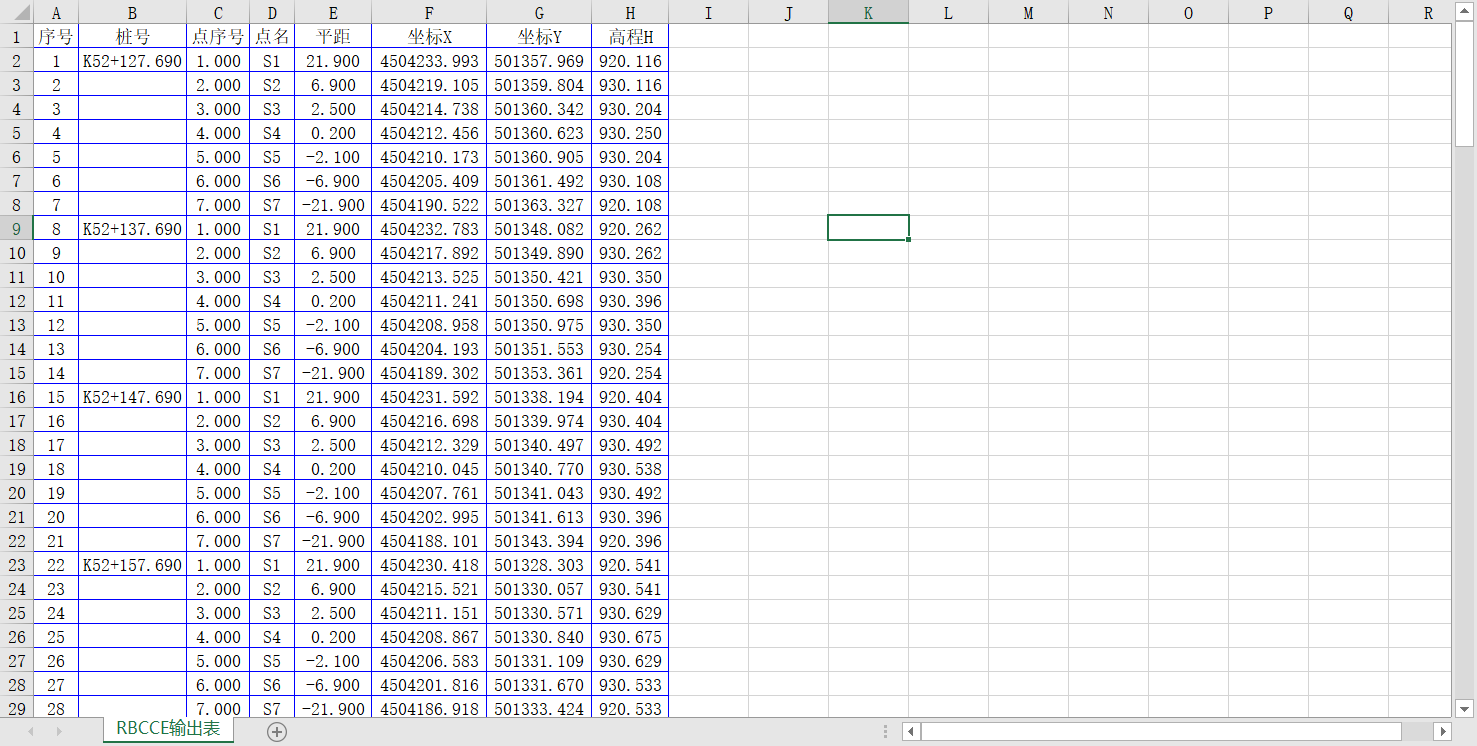Select row header 9
Screen dimensions: 1477x746
pyautogui.click(x=17, y=229)
